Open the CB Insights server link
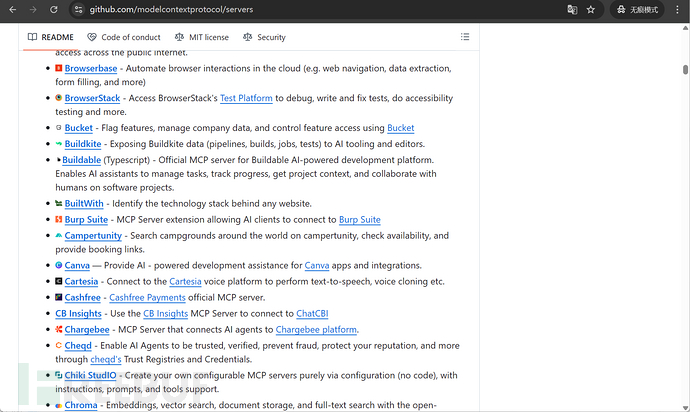This screenshot has width=690, height=412. pyautogui.click(x=78, y=313)
